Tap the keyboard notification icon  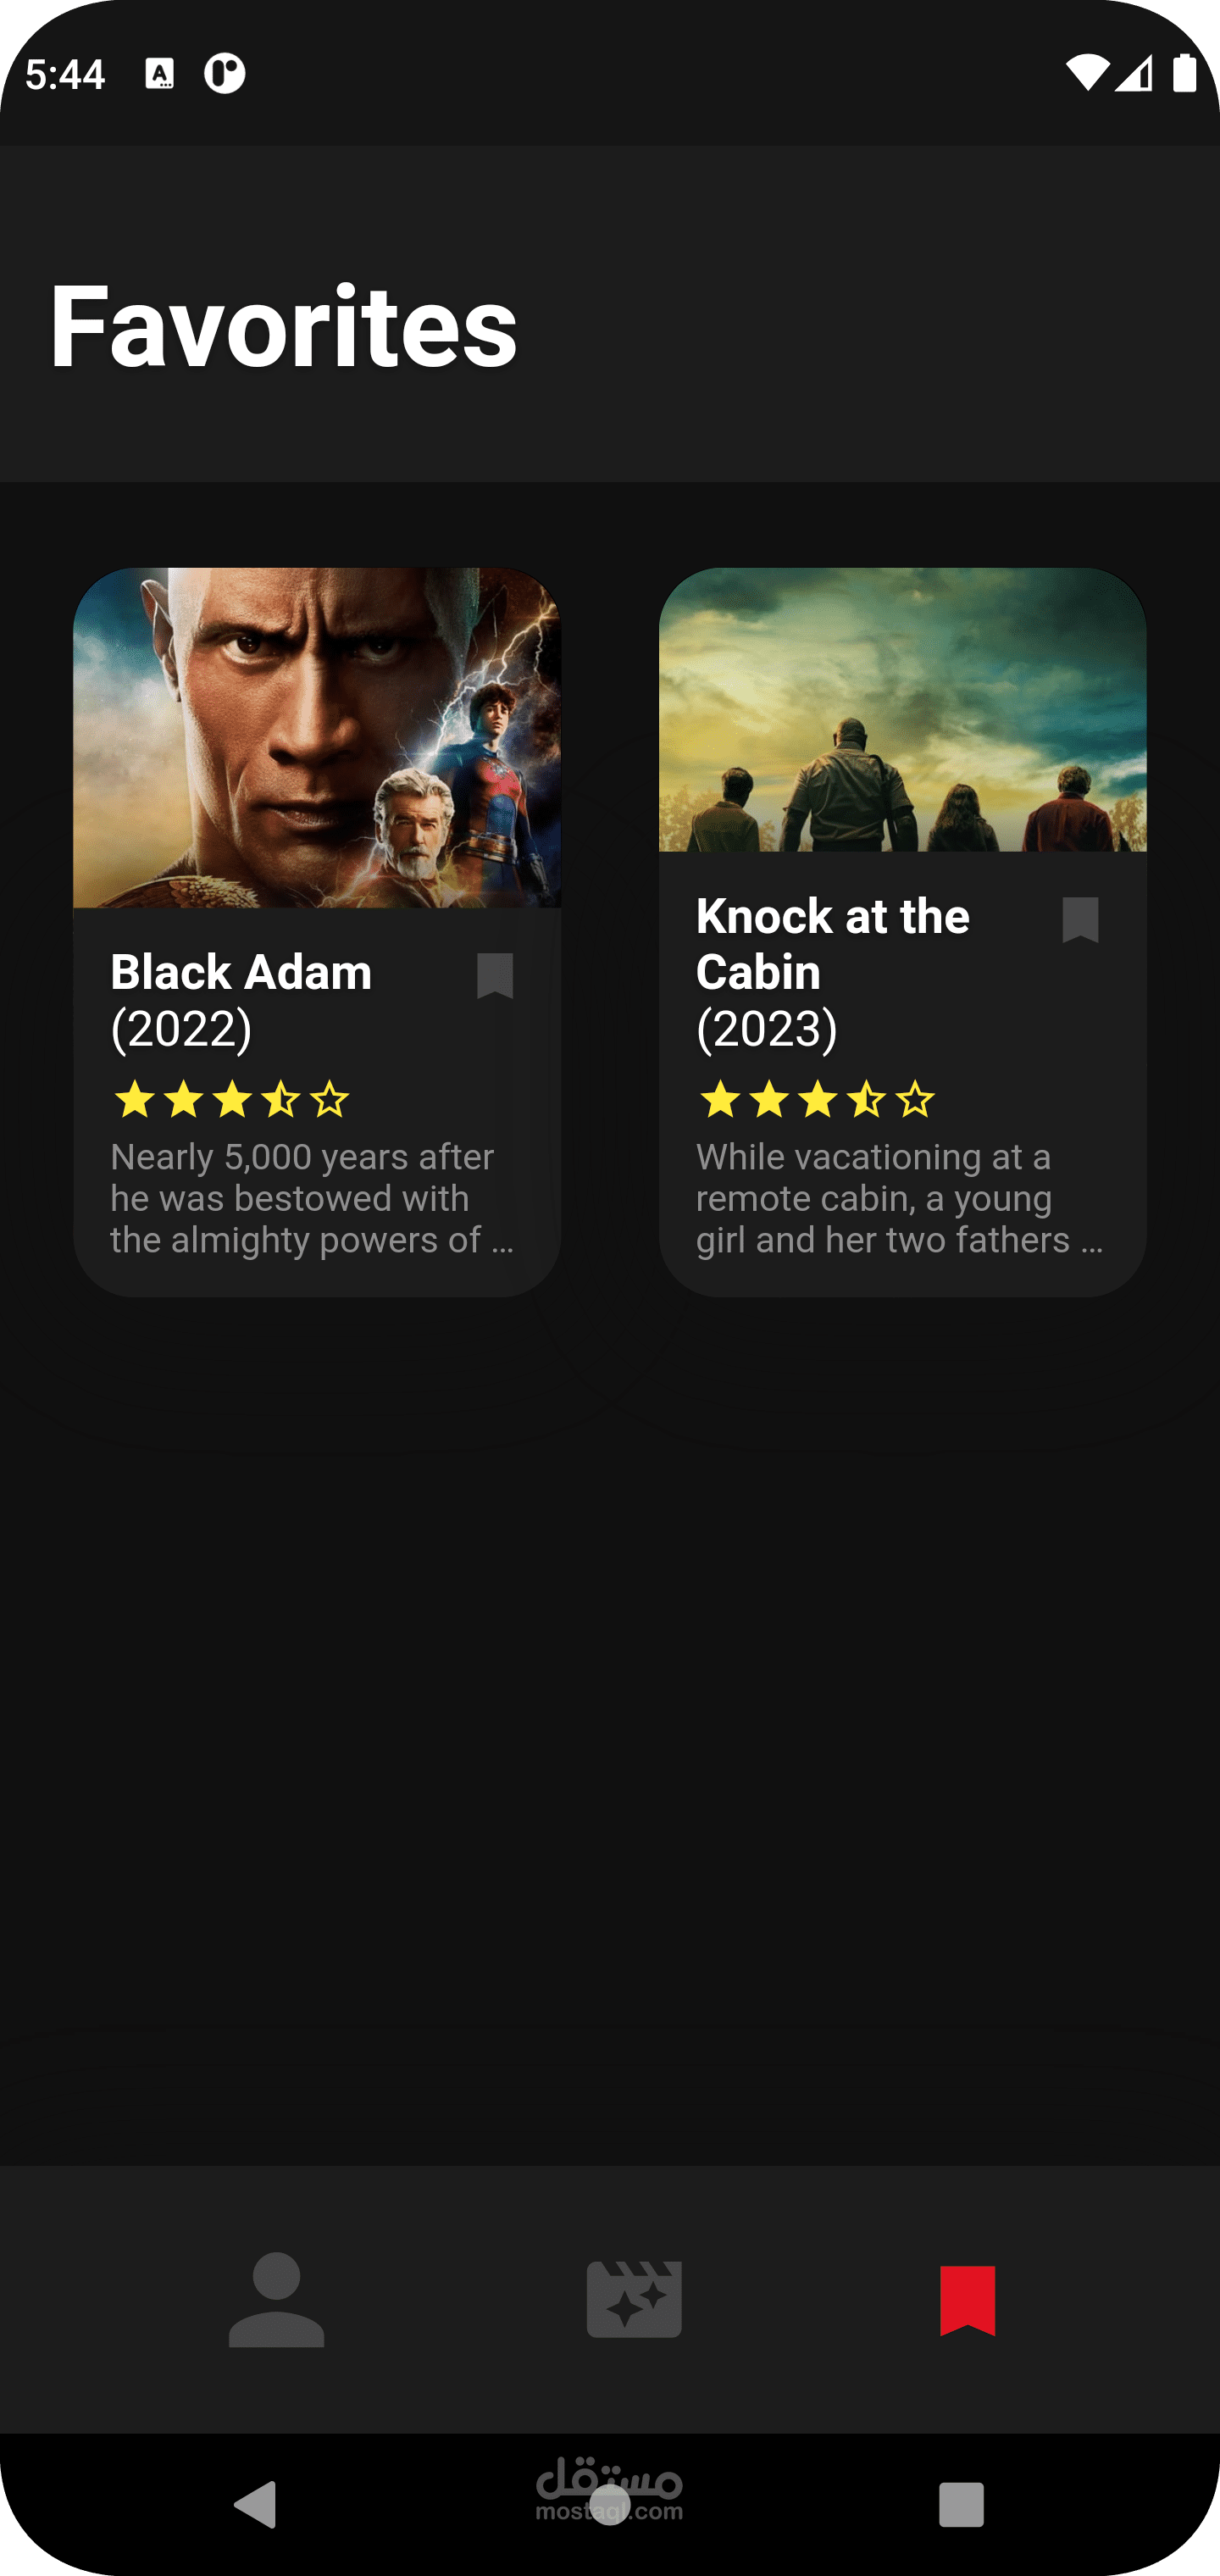tap(160, 73)
